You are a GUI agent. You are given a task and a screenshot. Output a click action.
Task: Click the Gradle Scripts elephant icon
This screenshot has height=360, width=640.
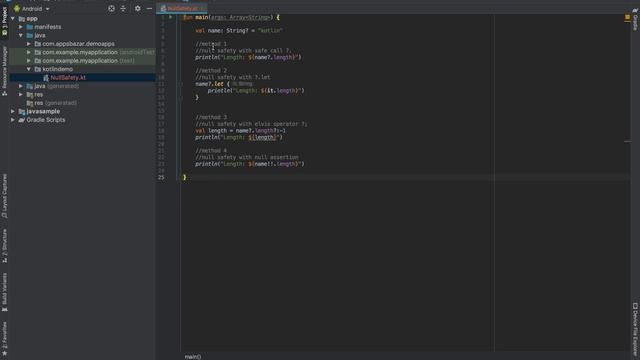(22, 120)
